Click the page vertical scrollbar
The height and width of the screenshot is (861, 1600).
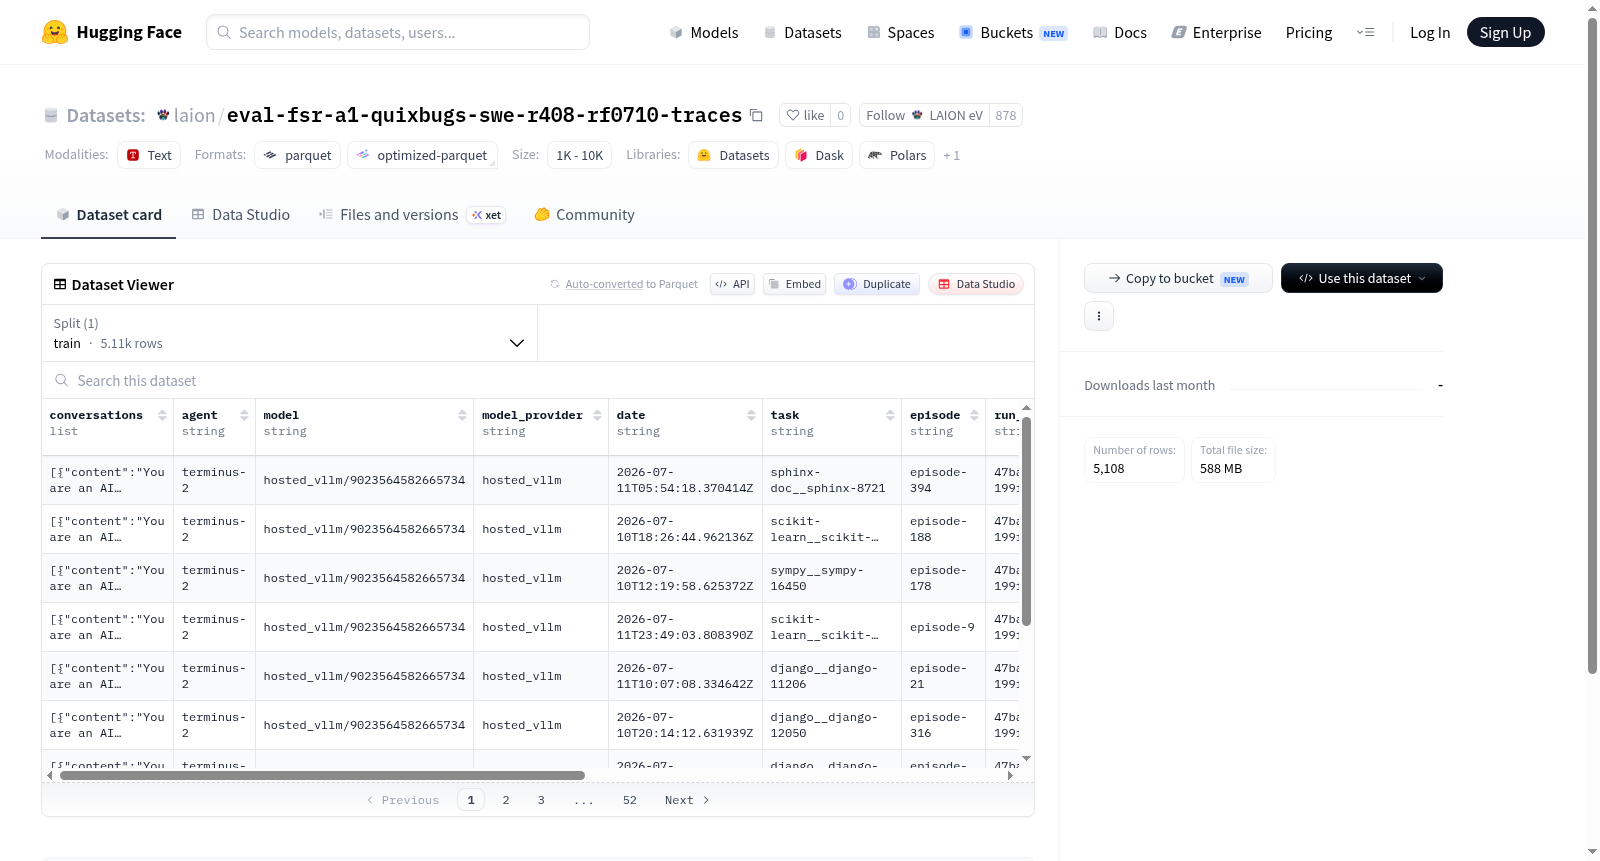1592,345
